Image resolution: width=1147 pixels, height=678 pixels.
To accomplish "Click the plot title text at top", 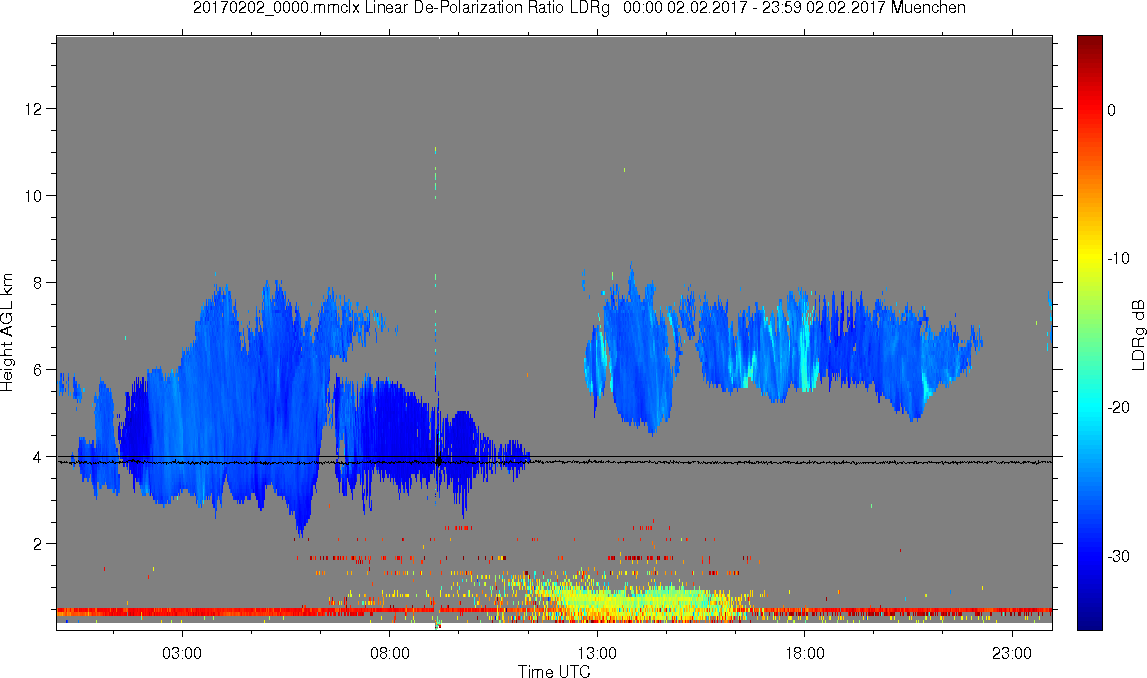I will coord(579,8).
